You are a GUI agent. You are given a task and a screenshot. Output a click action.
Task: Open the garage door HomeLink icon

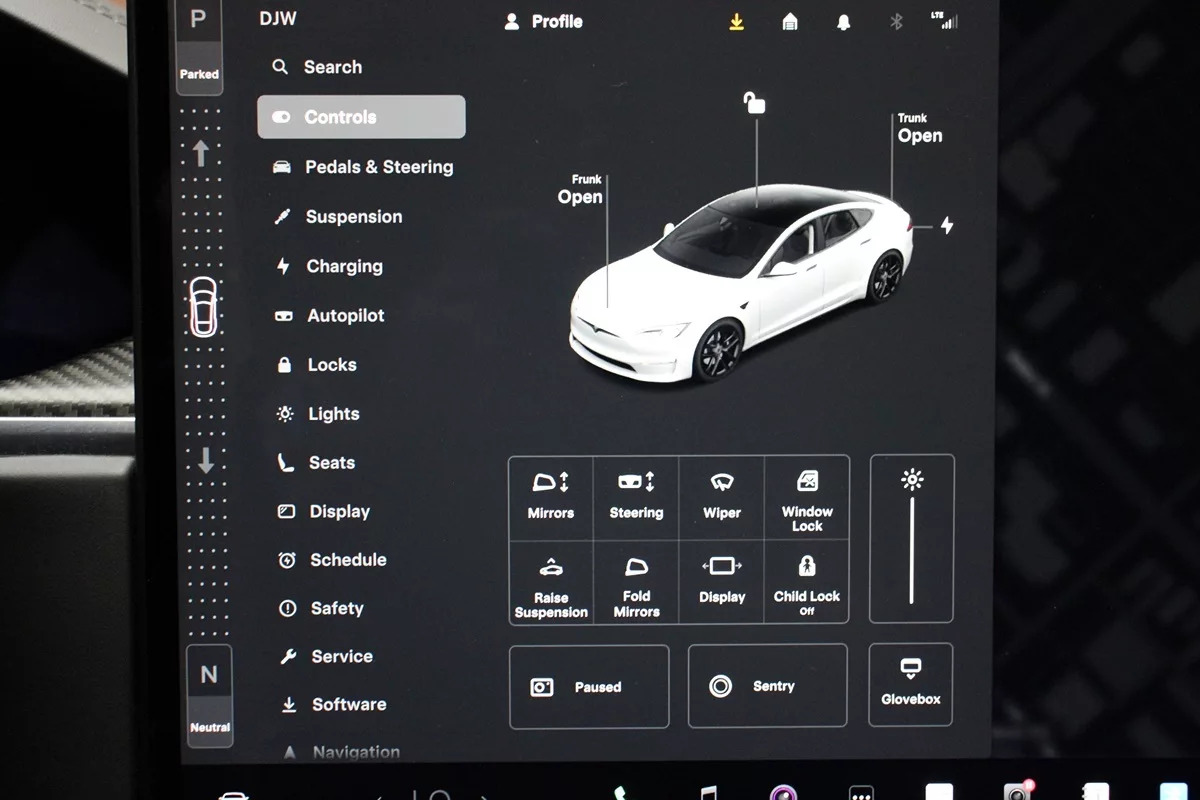click(790, 22)
